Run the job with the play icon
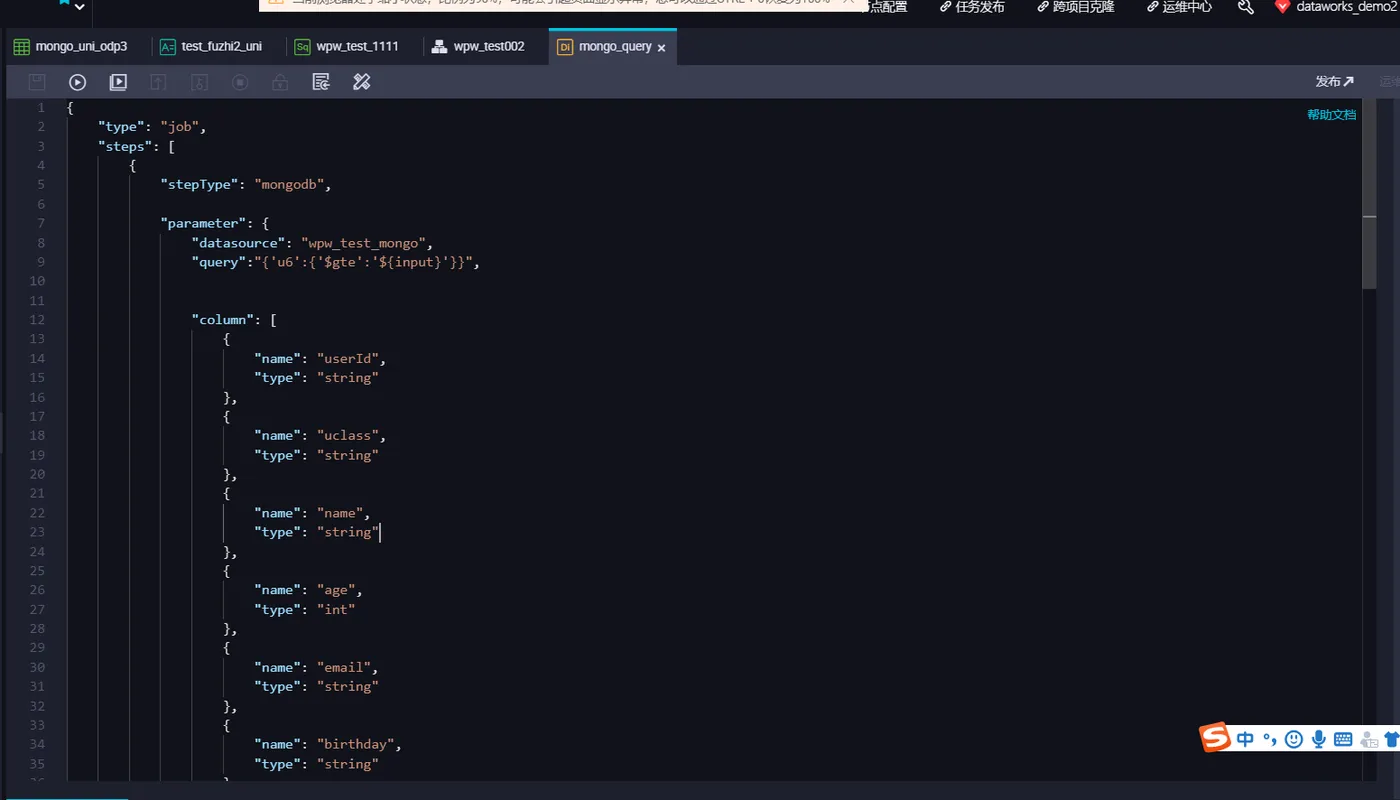 tap(77, 82)
